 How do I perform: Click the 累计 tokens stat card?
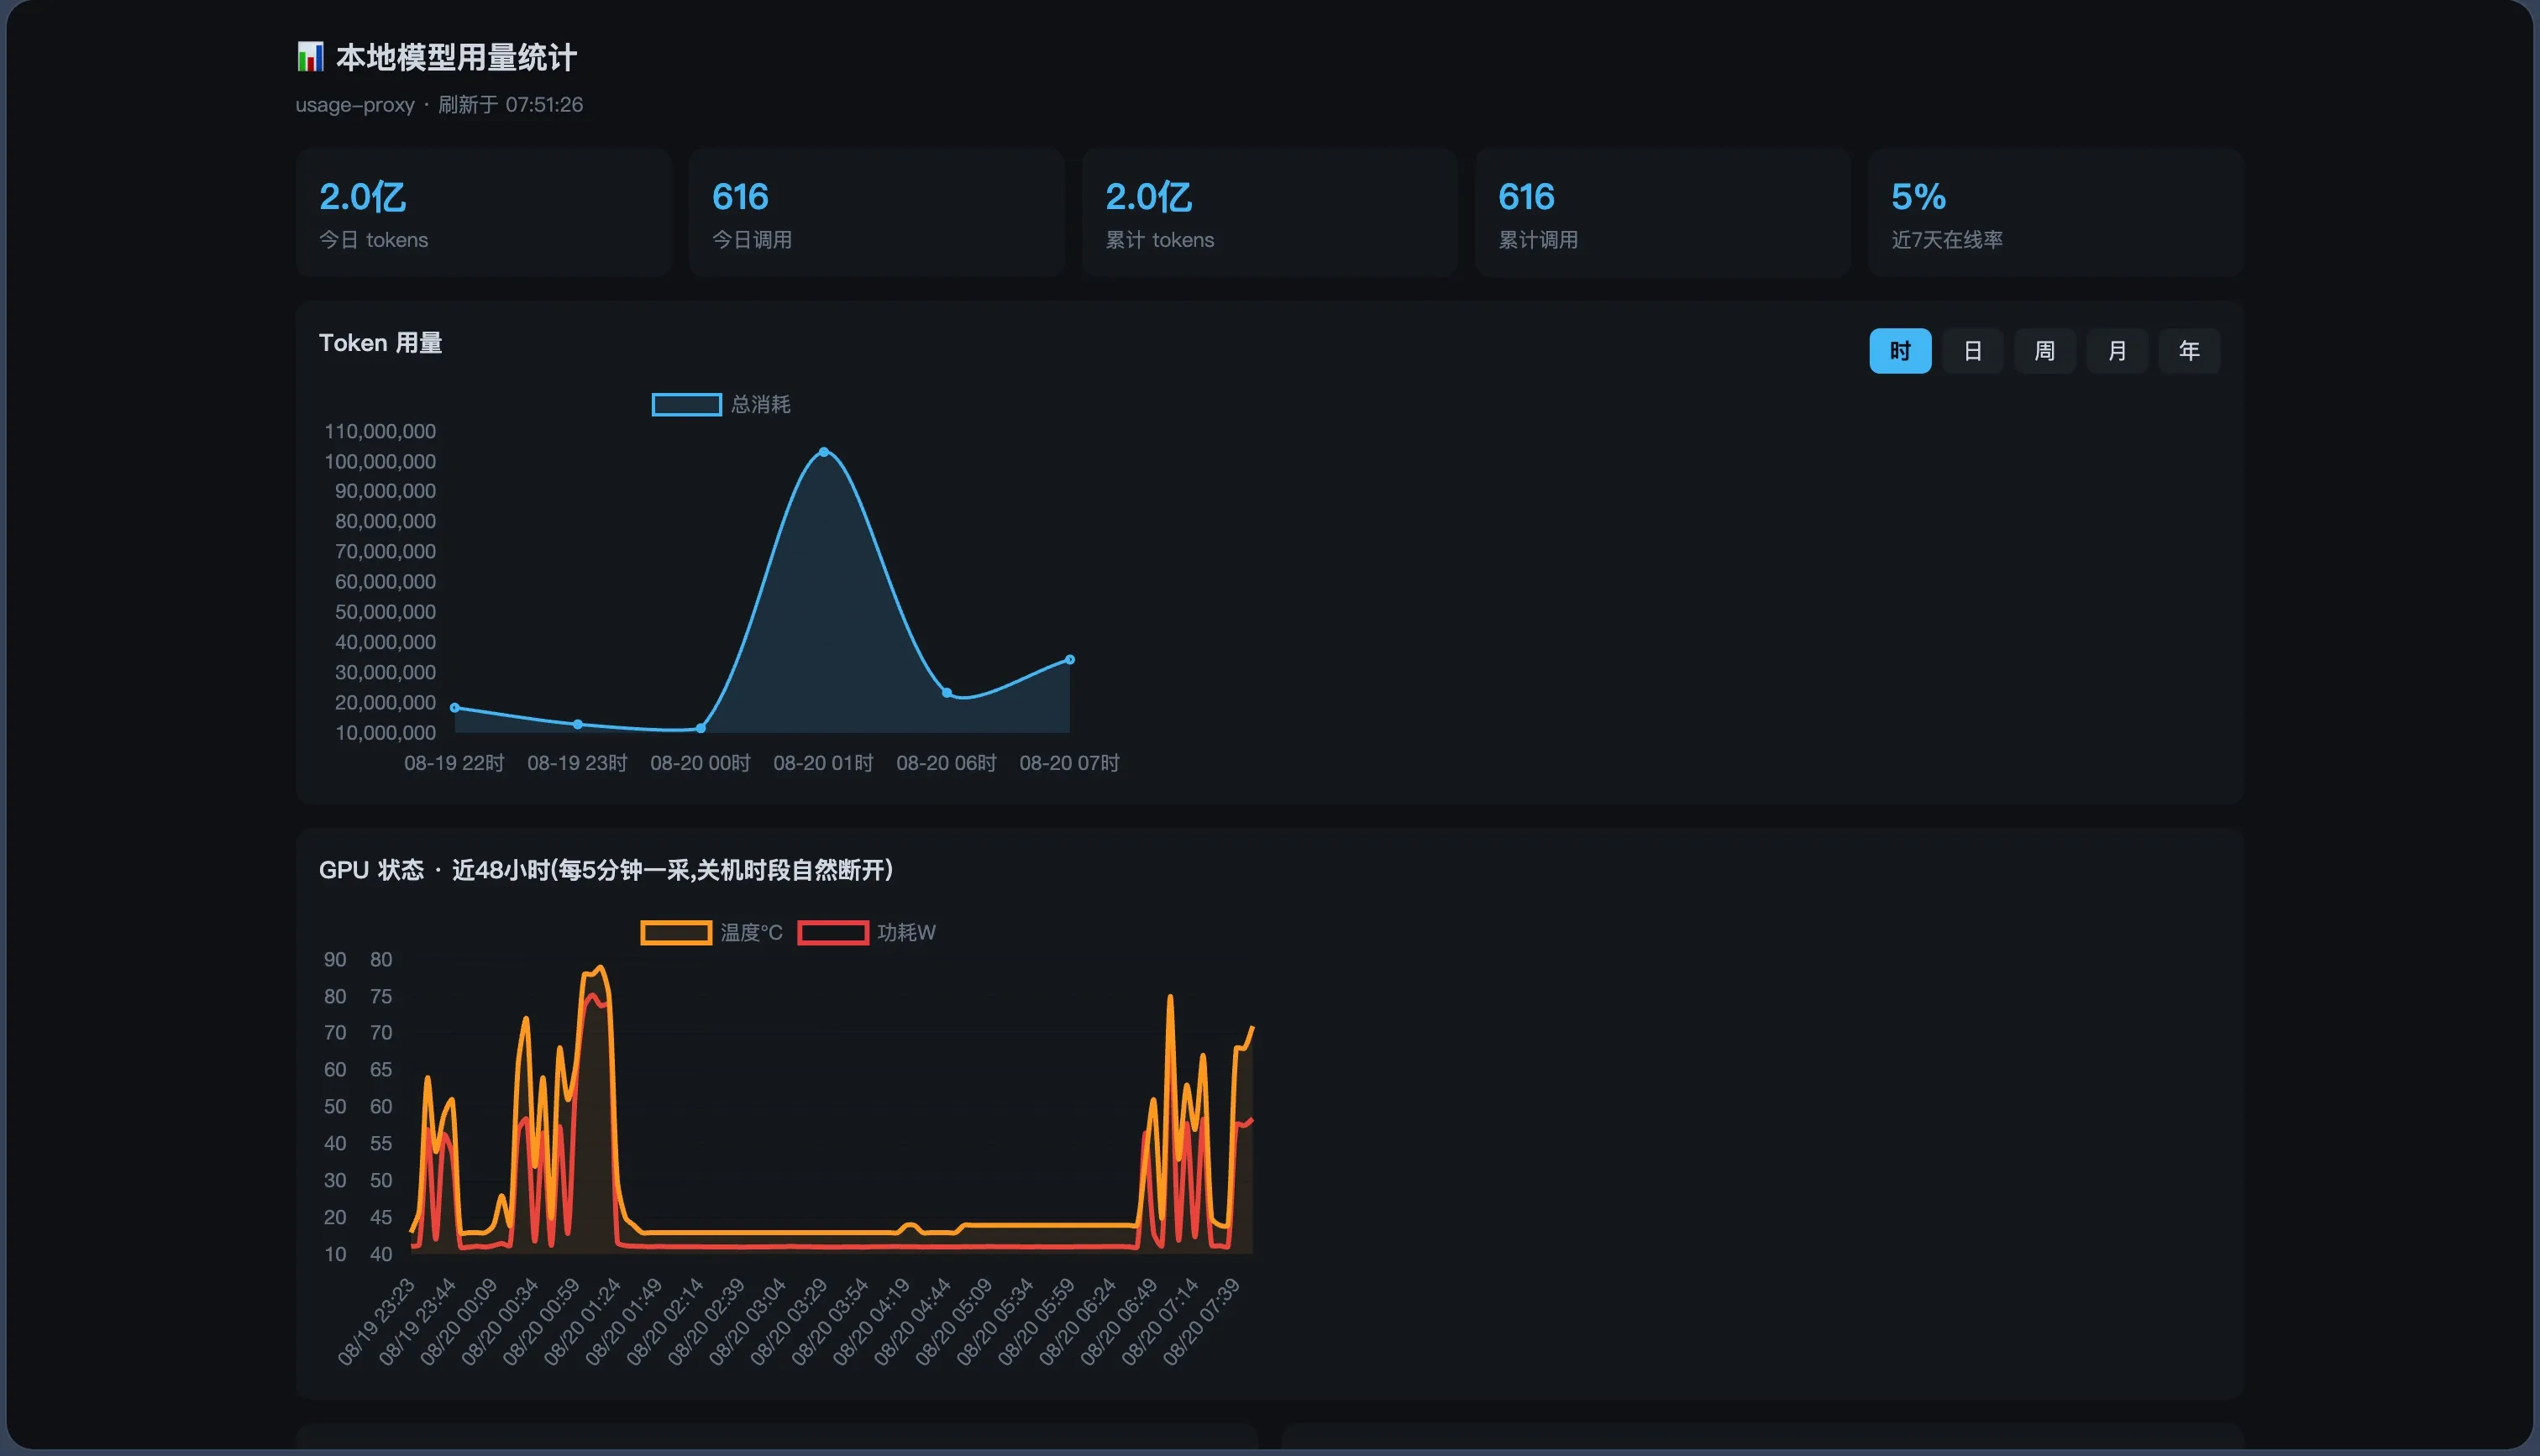[x=1269, y=213]
